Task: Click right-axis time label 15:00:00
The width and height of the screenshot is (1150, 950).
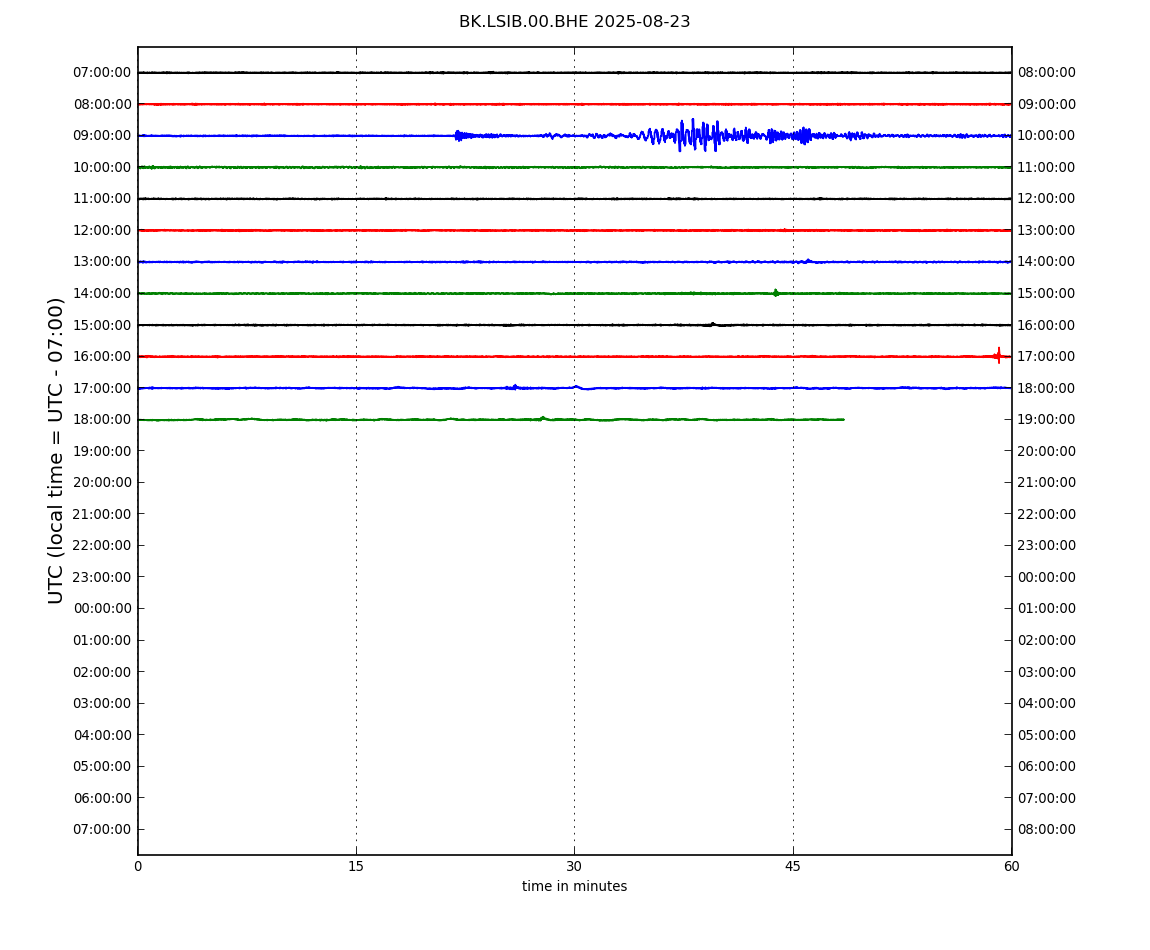Action: (1047, 293)
